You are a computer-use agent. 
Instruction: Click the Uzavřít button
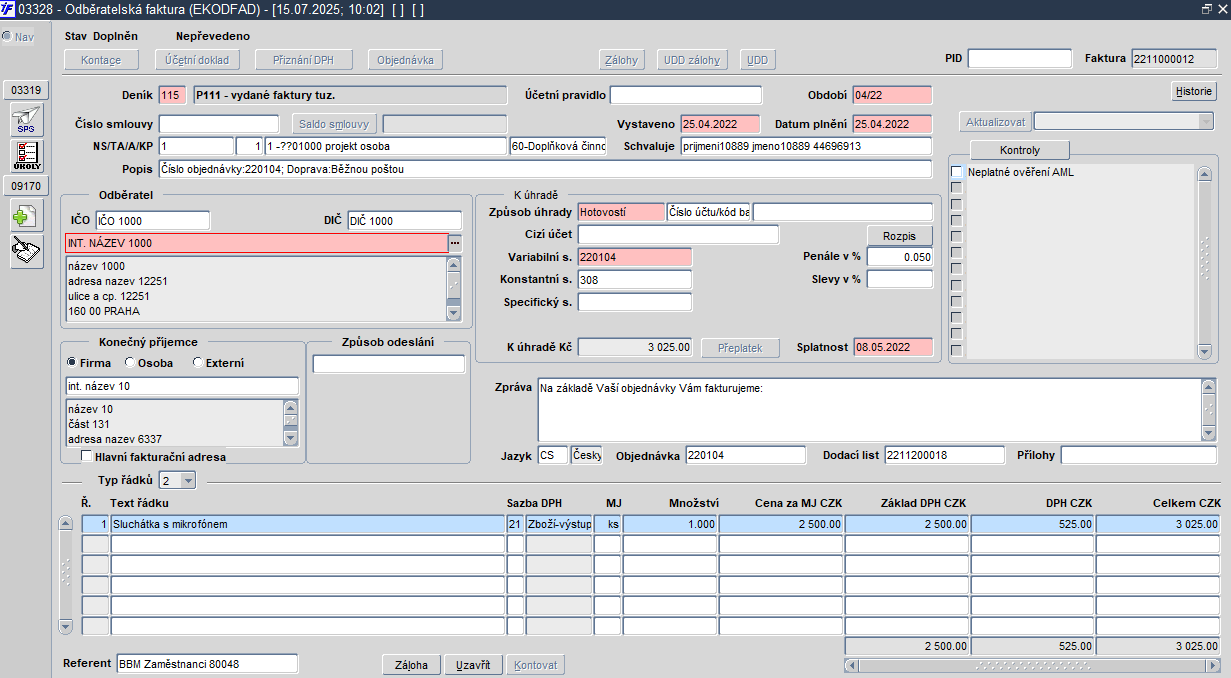(472, 665)
